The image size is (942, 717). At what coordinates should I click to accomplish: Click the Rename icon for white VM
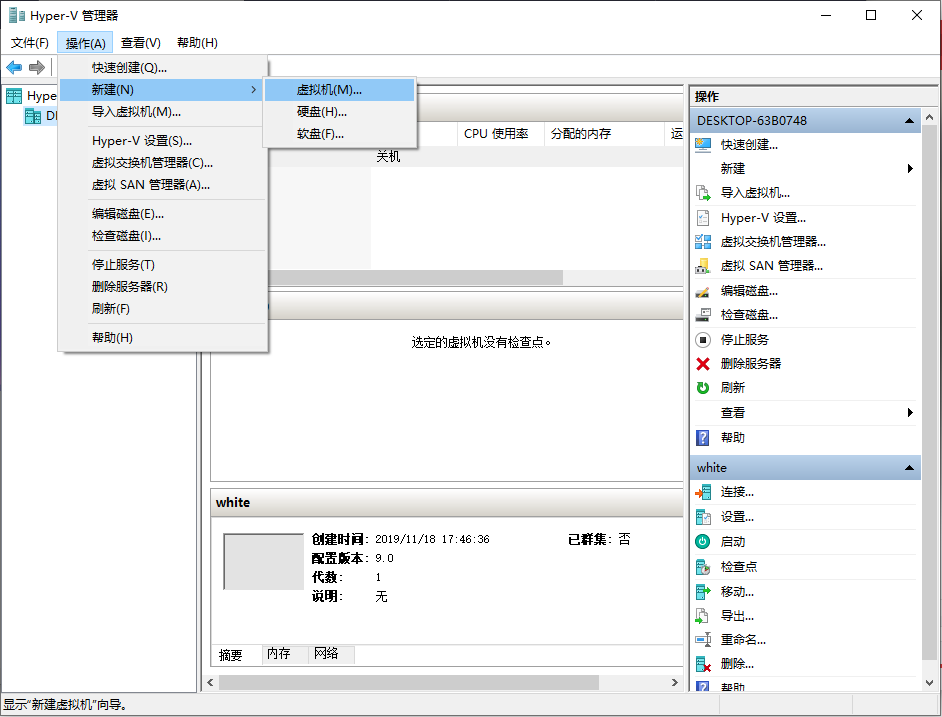[703, 640]
